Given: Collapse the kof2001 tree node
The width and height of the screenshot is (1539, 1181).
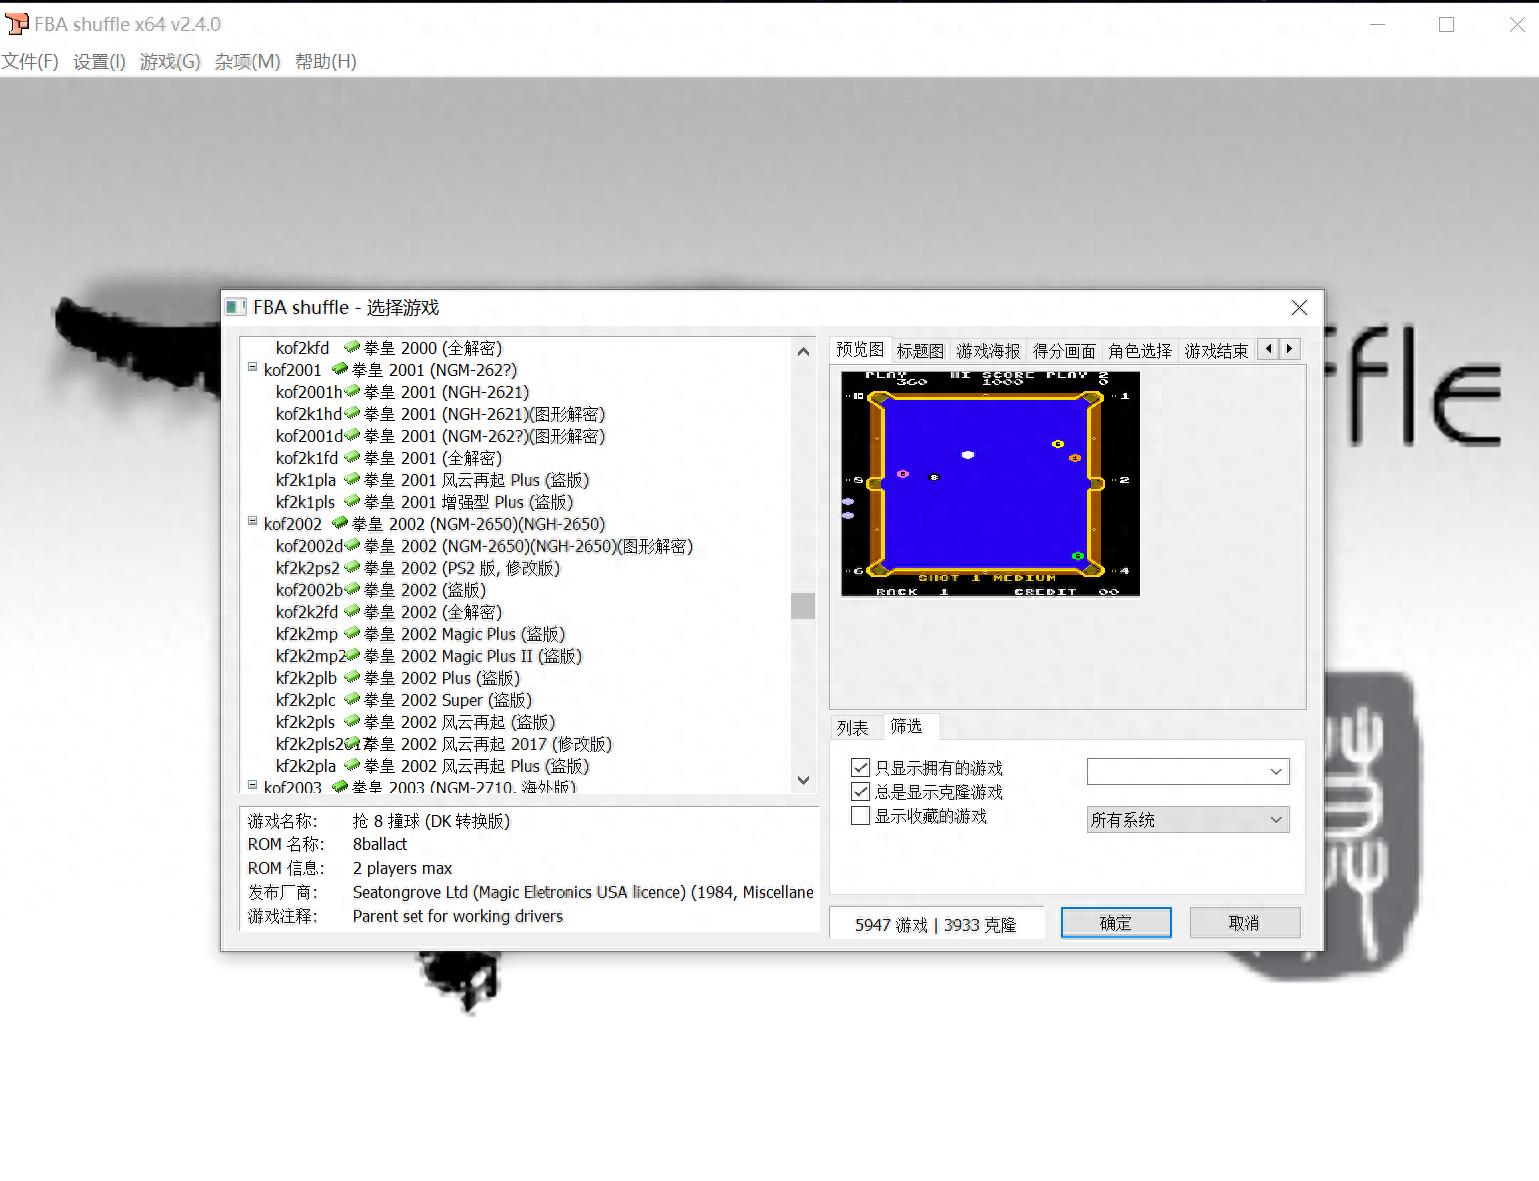Looking at the screenshot, I should tap(253, 368).
